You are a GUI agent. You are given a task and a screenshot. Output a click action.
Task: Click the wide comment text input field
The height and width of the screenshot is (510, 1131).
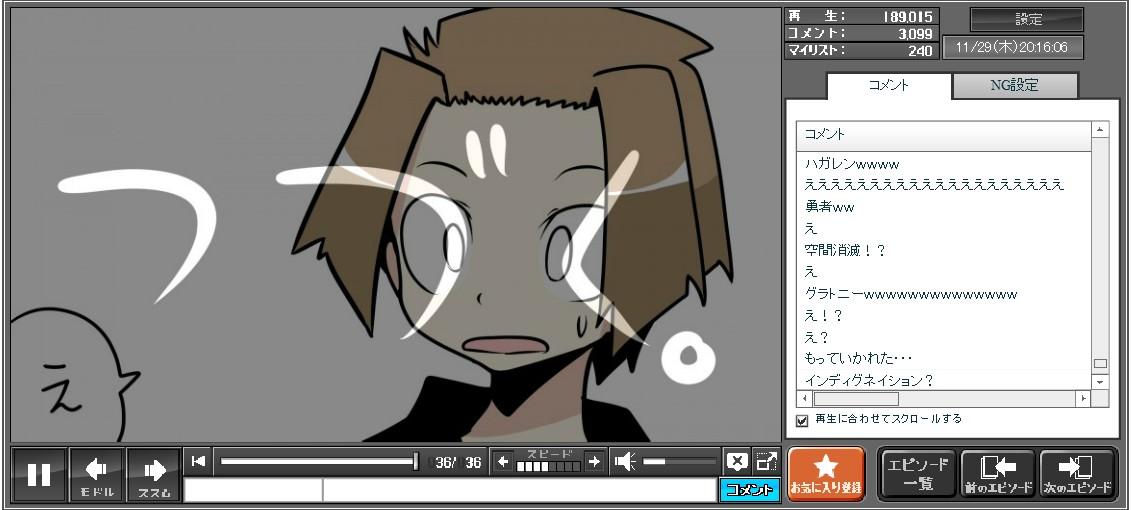518,490
